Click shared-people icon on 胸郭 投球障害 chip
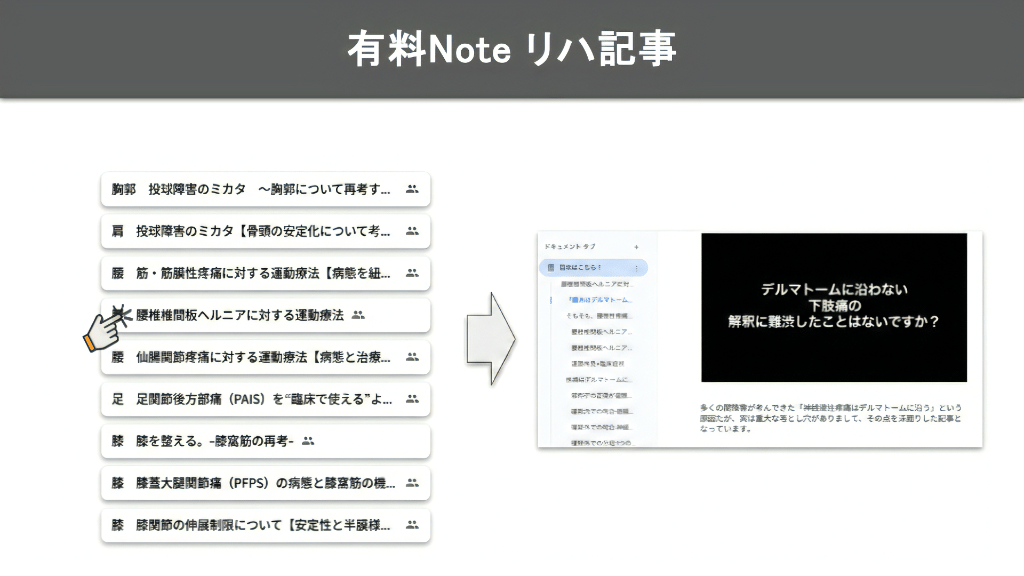The width and height of the screenshot is (1024, 576). pos(412,189)
